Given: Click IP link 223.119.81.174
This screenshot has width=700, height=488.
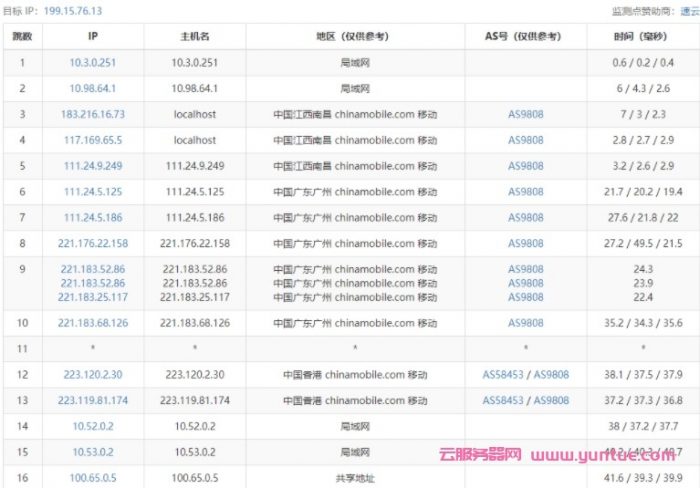Looking at the screenshot, I should (x=93, y=400).
